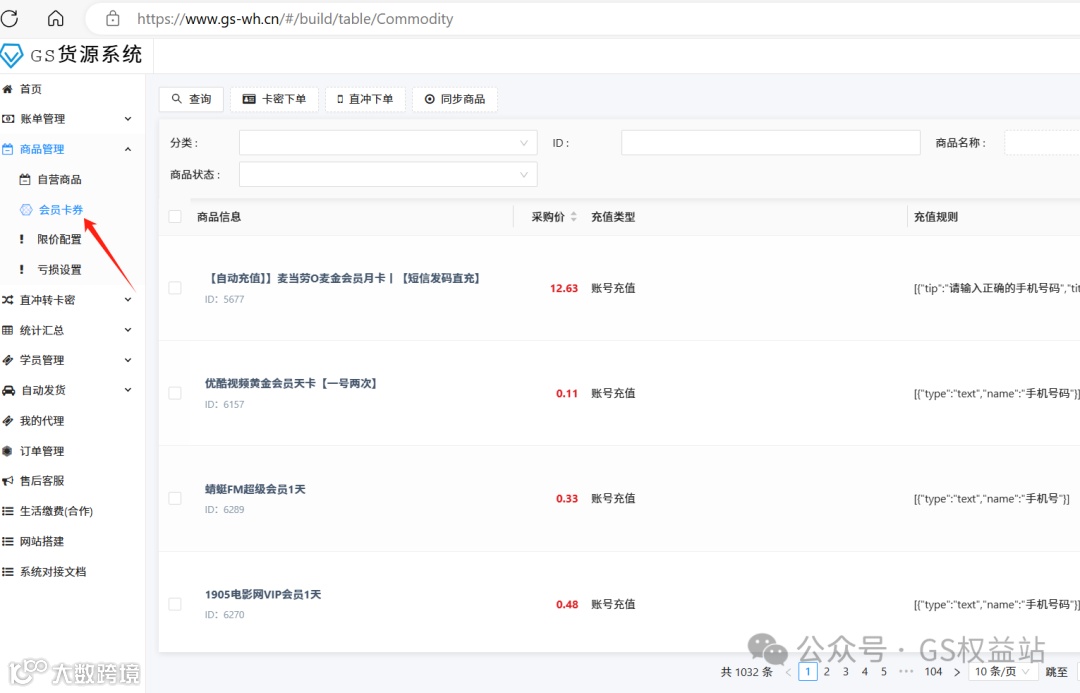Click the 限价配置 exclamation icon
This screenshot has width=1080, height=693.
[x=21, y=239]
